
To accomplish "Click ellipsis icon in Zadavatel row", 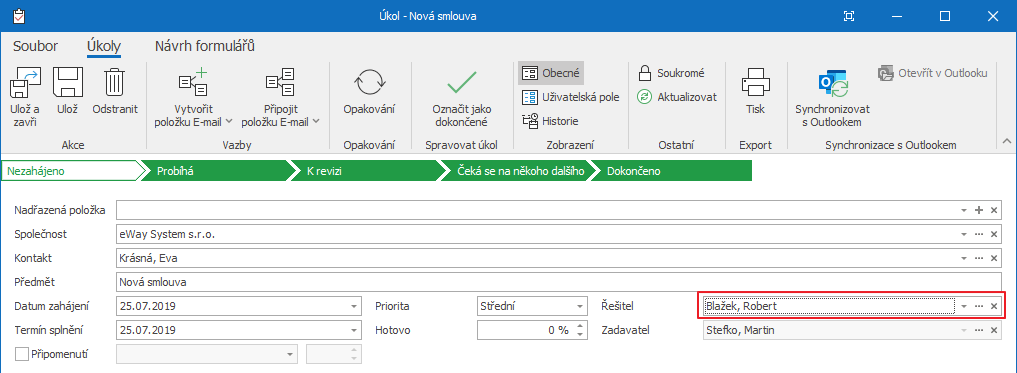I will 979,330.
